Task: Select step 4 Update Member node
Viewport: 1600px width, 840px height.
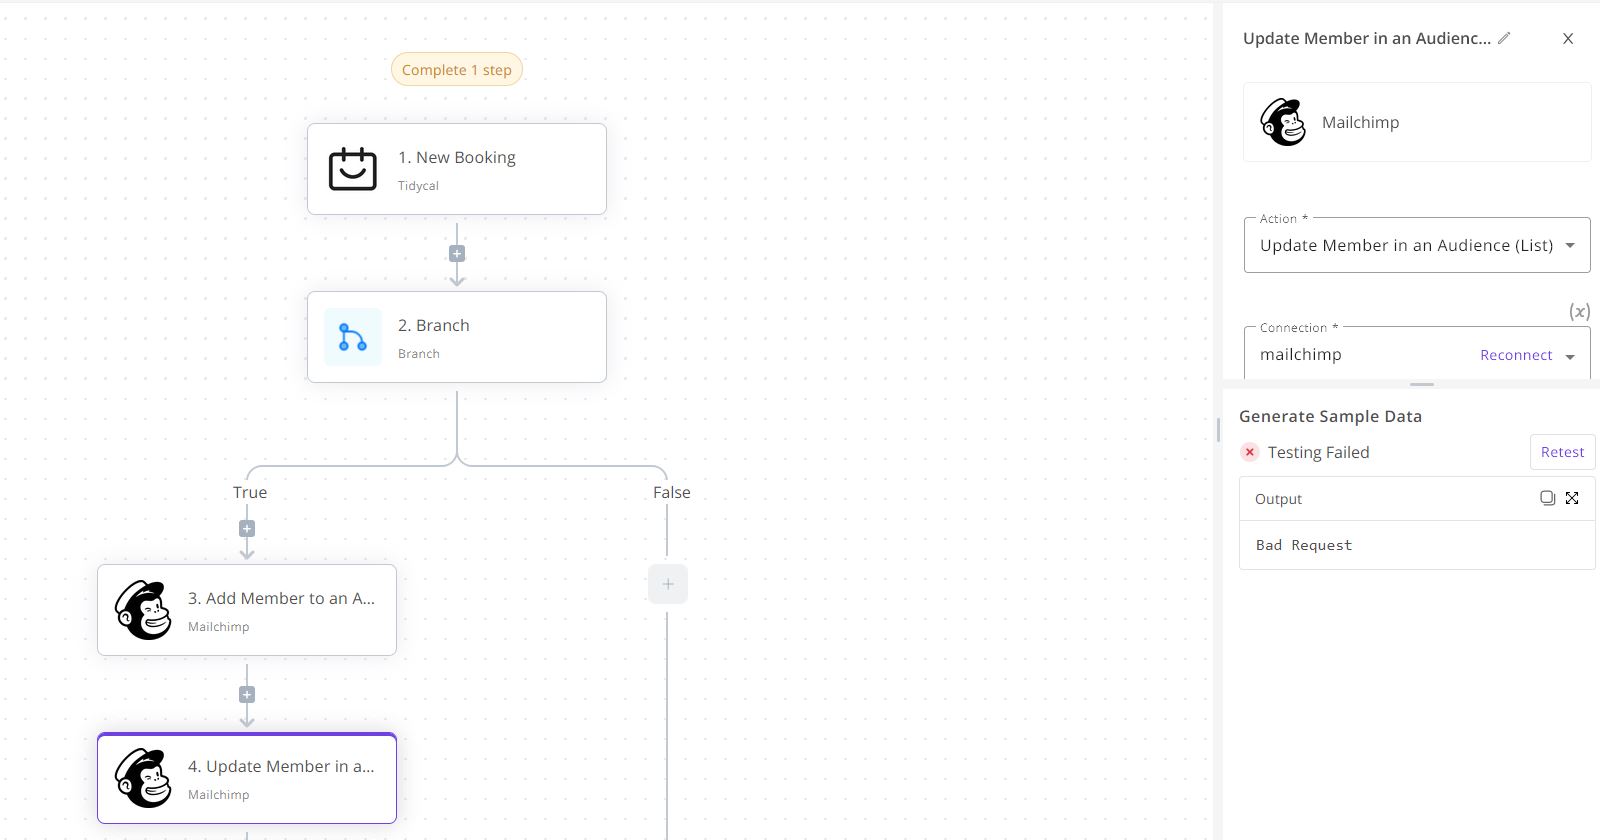Action: pyautogui.click(x=247, y=778)
